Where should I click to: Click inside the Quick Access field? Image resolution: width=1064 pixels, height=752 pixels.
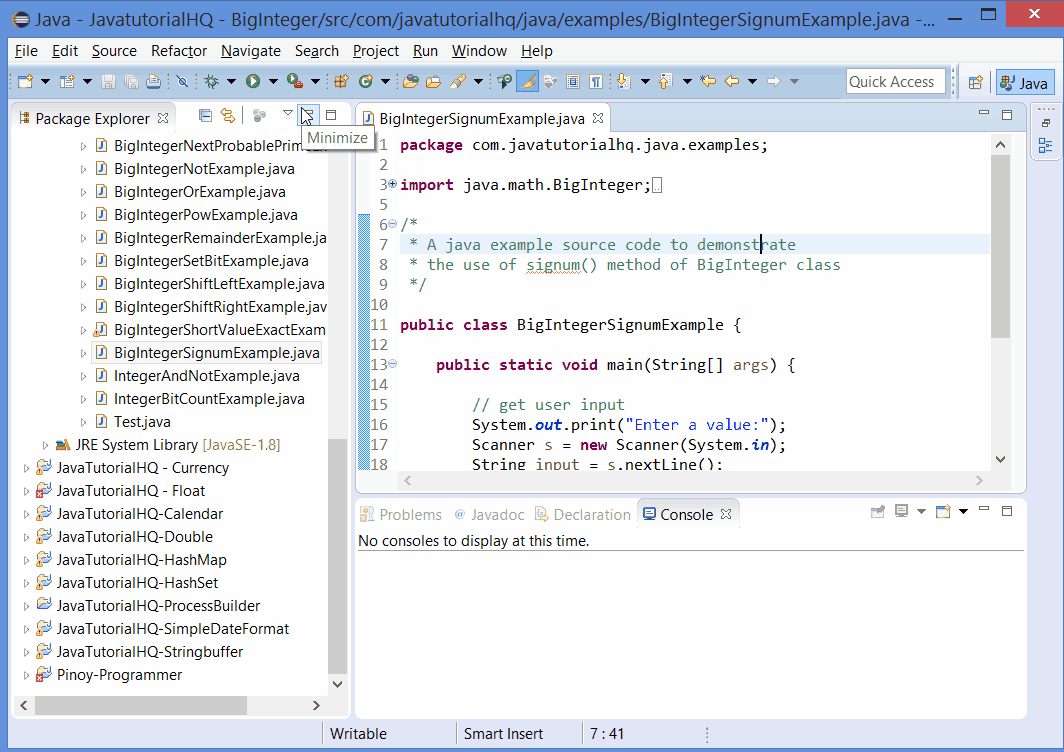[x=895, y=81]
